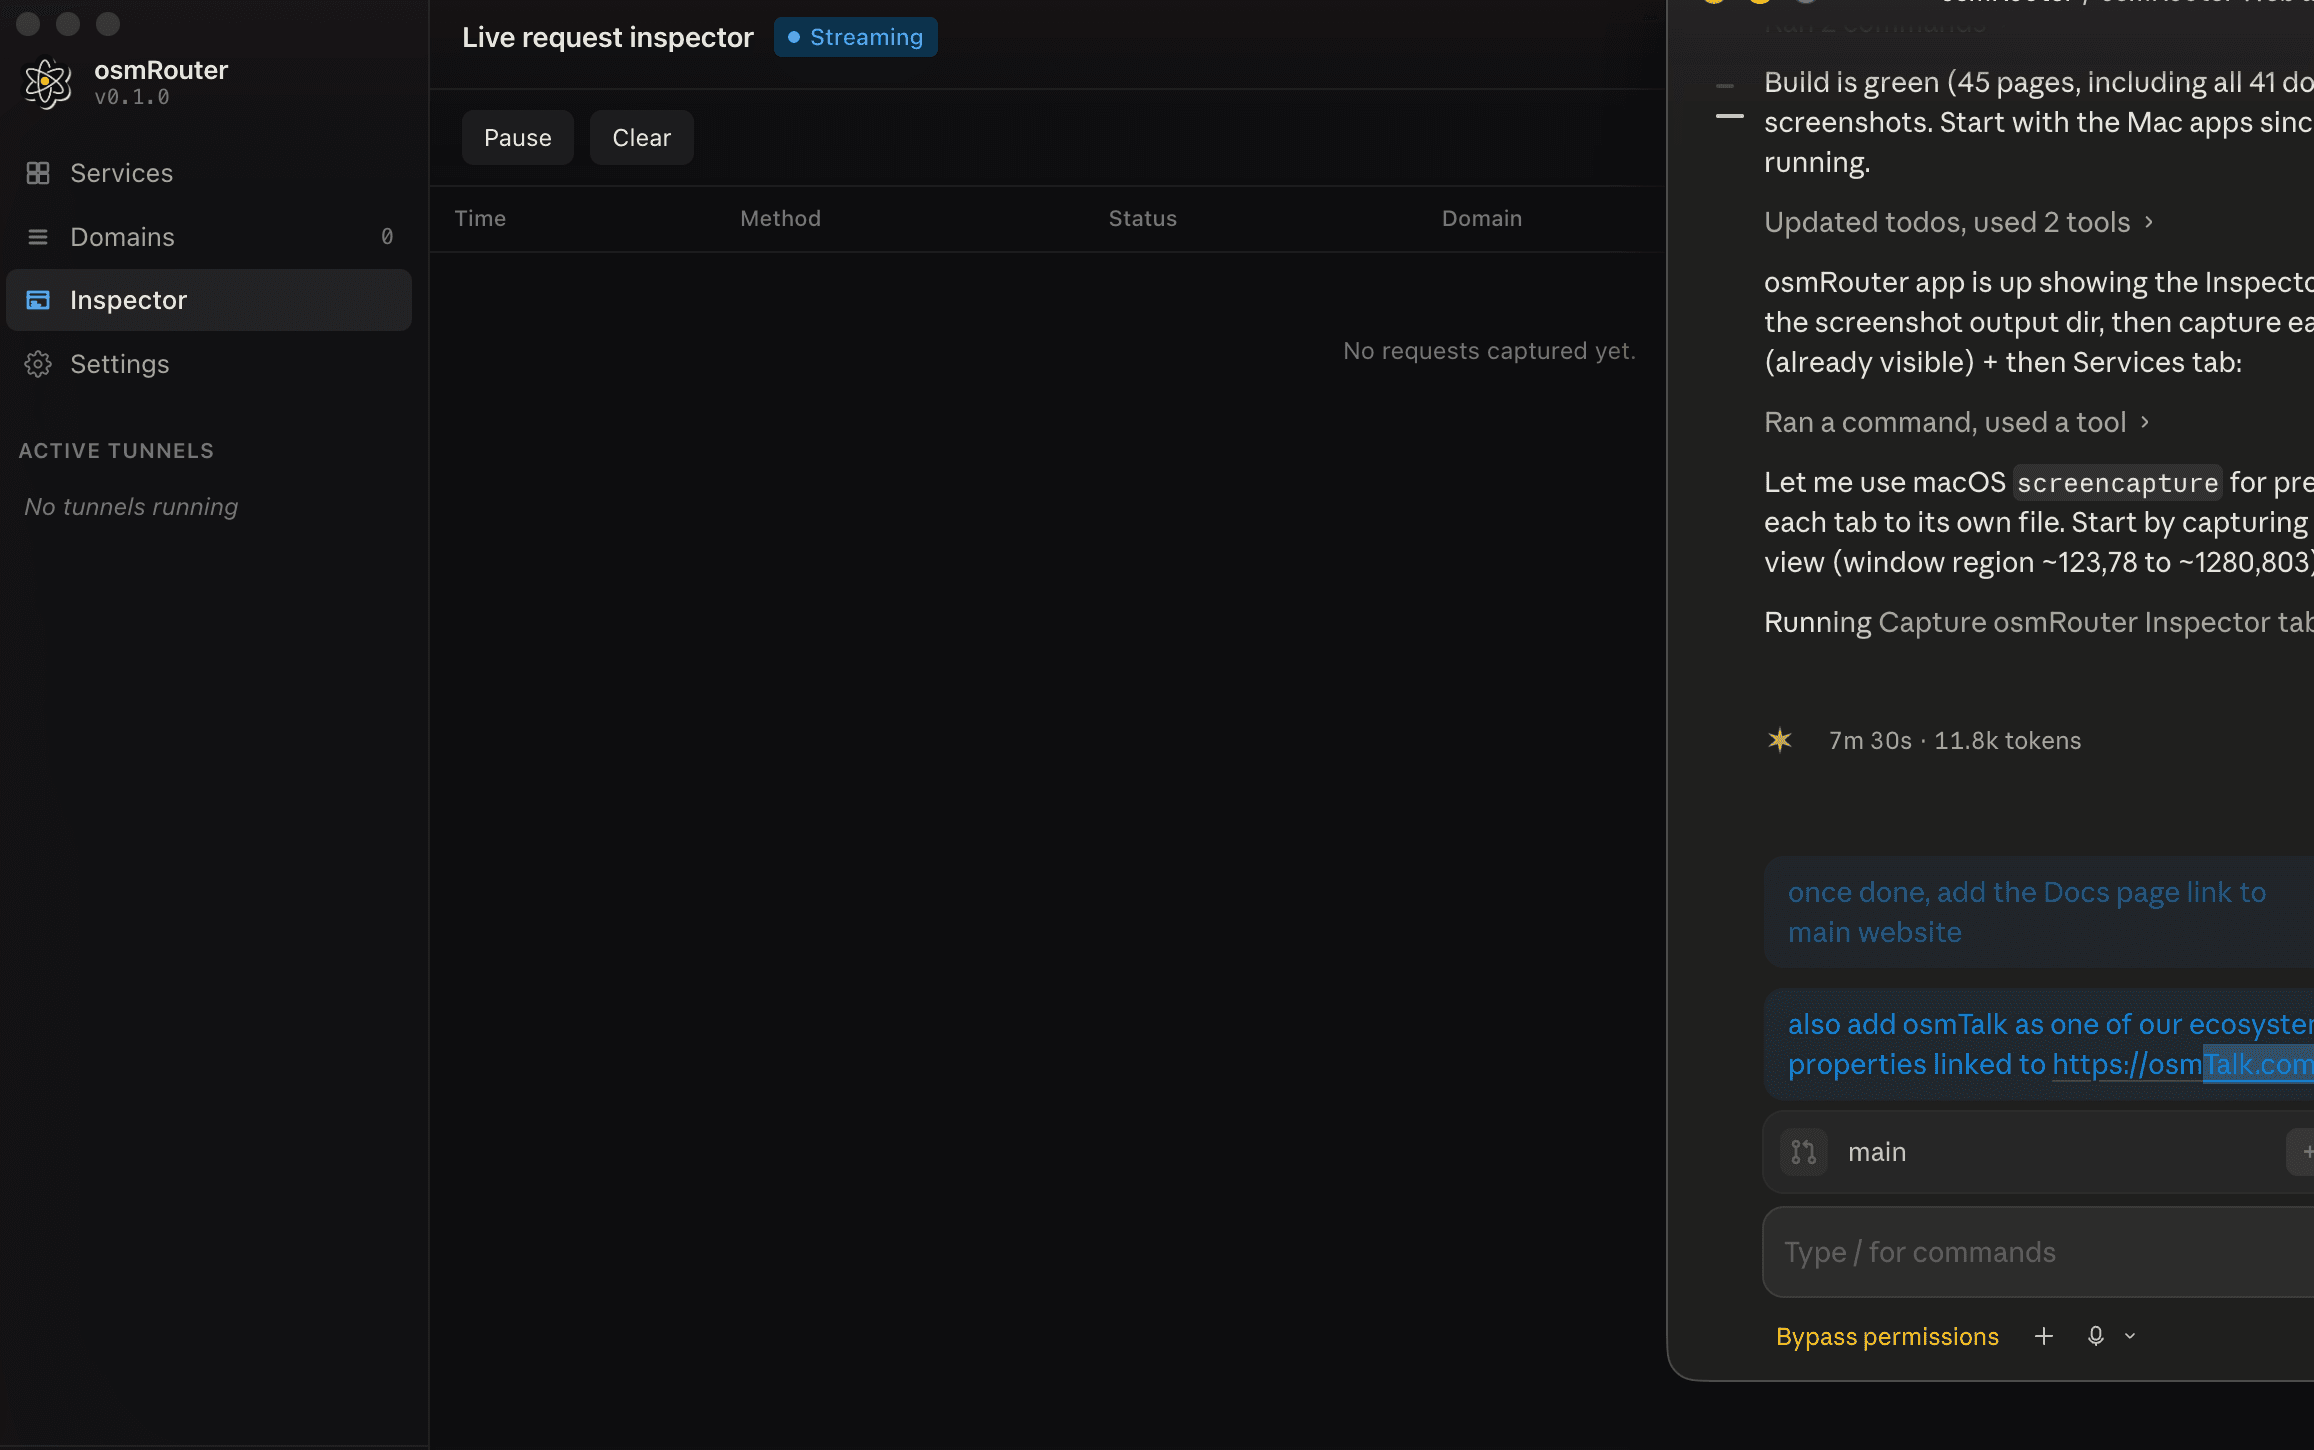2314x1450 pixels.
Task: Click the plus icon next to Bypass permissions
Action: (x=2044, y=1336)
